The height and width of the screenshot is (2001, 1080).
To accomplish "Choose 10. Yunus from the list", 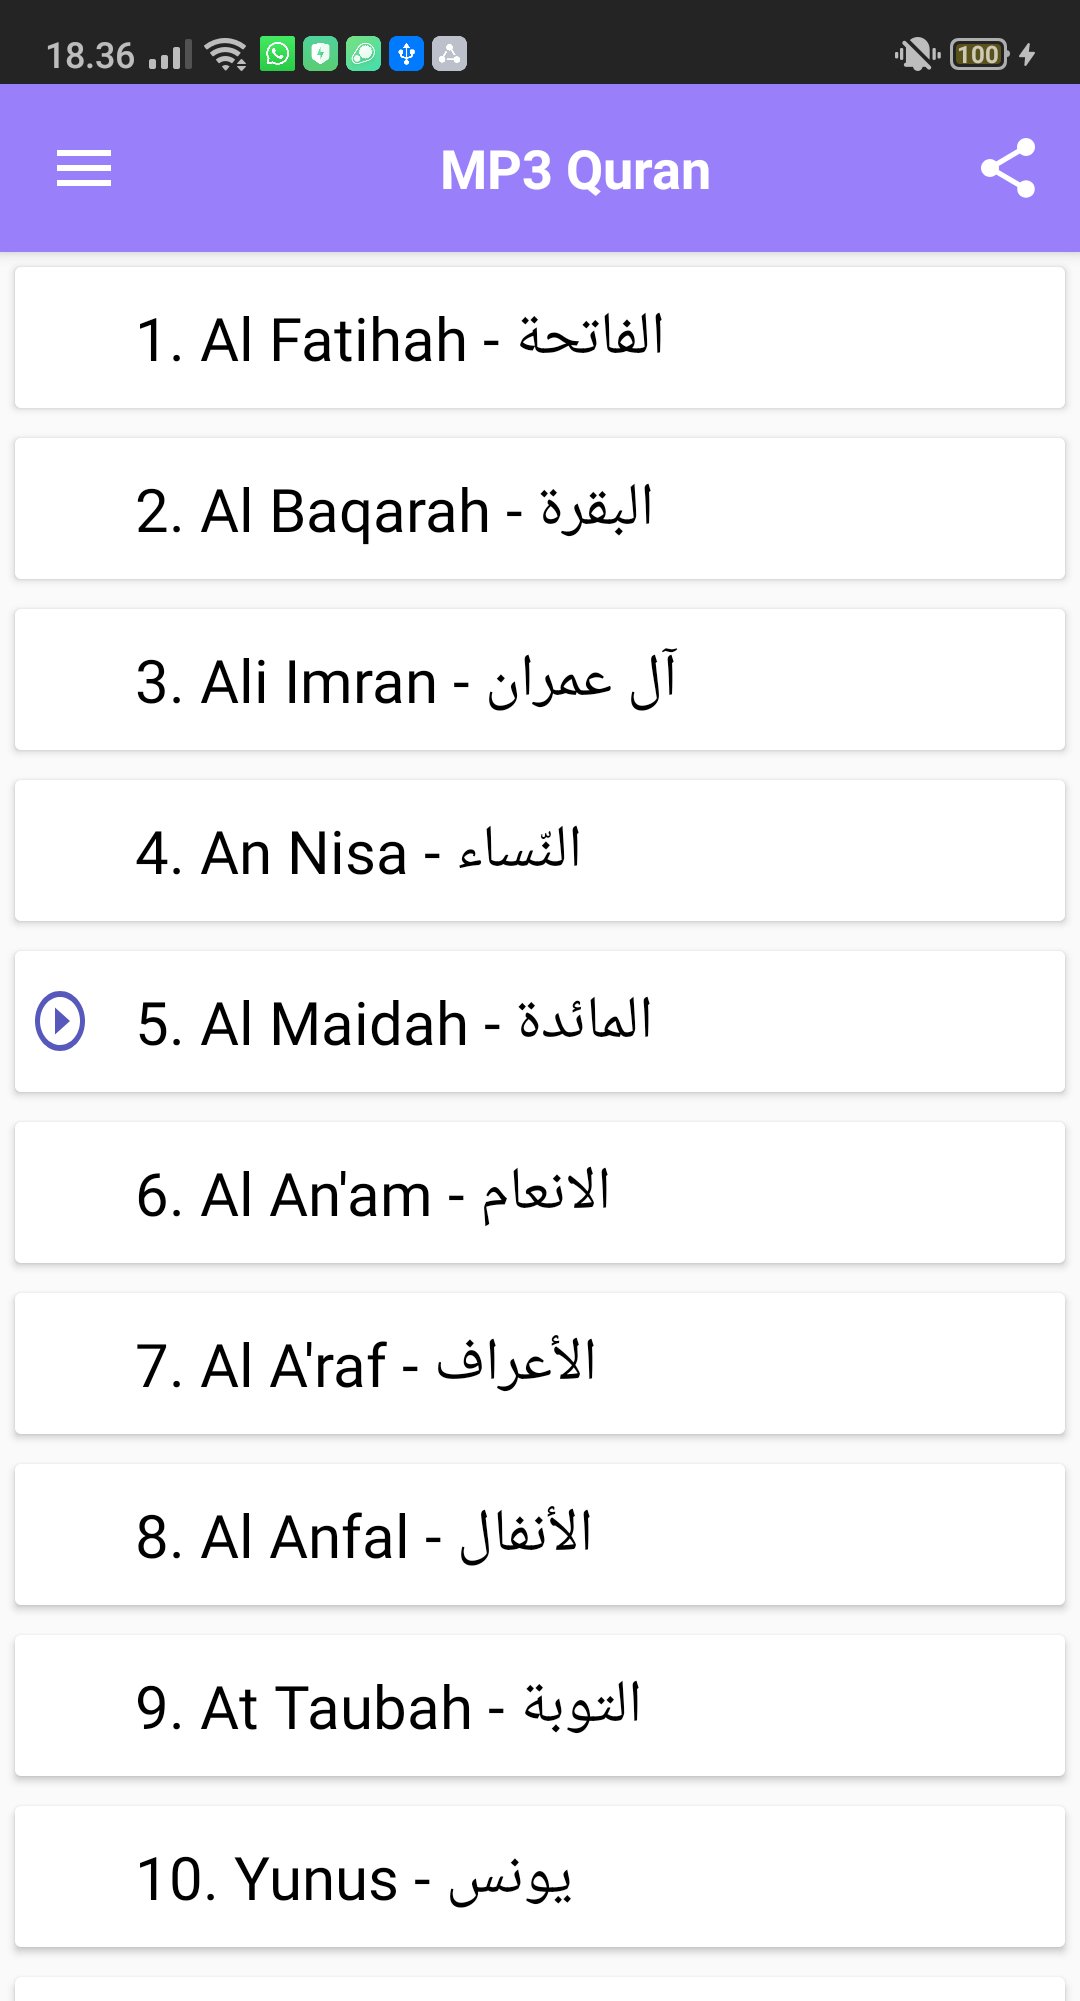I will pos(540,1877).
